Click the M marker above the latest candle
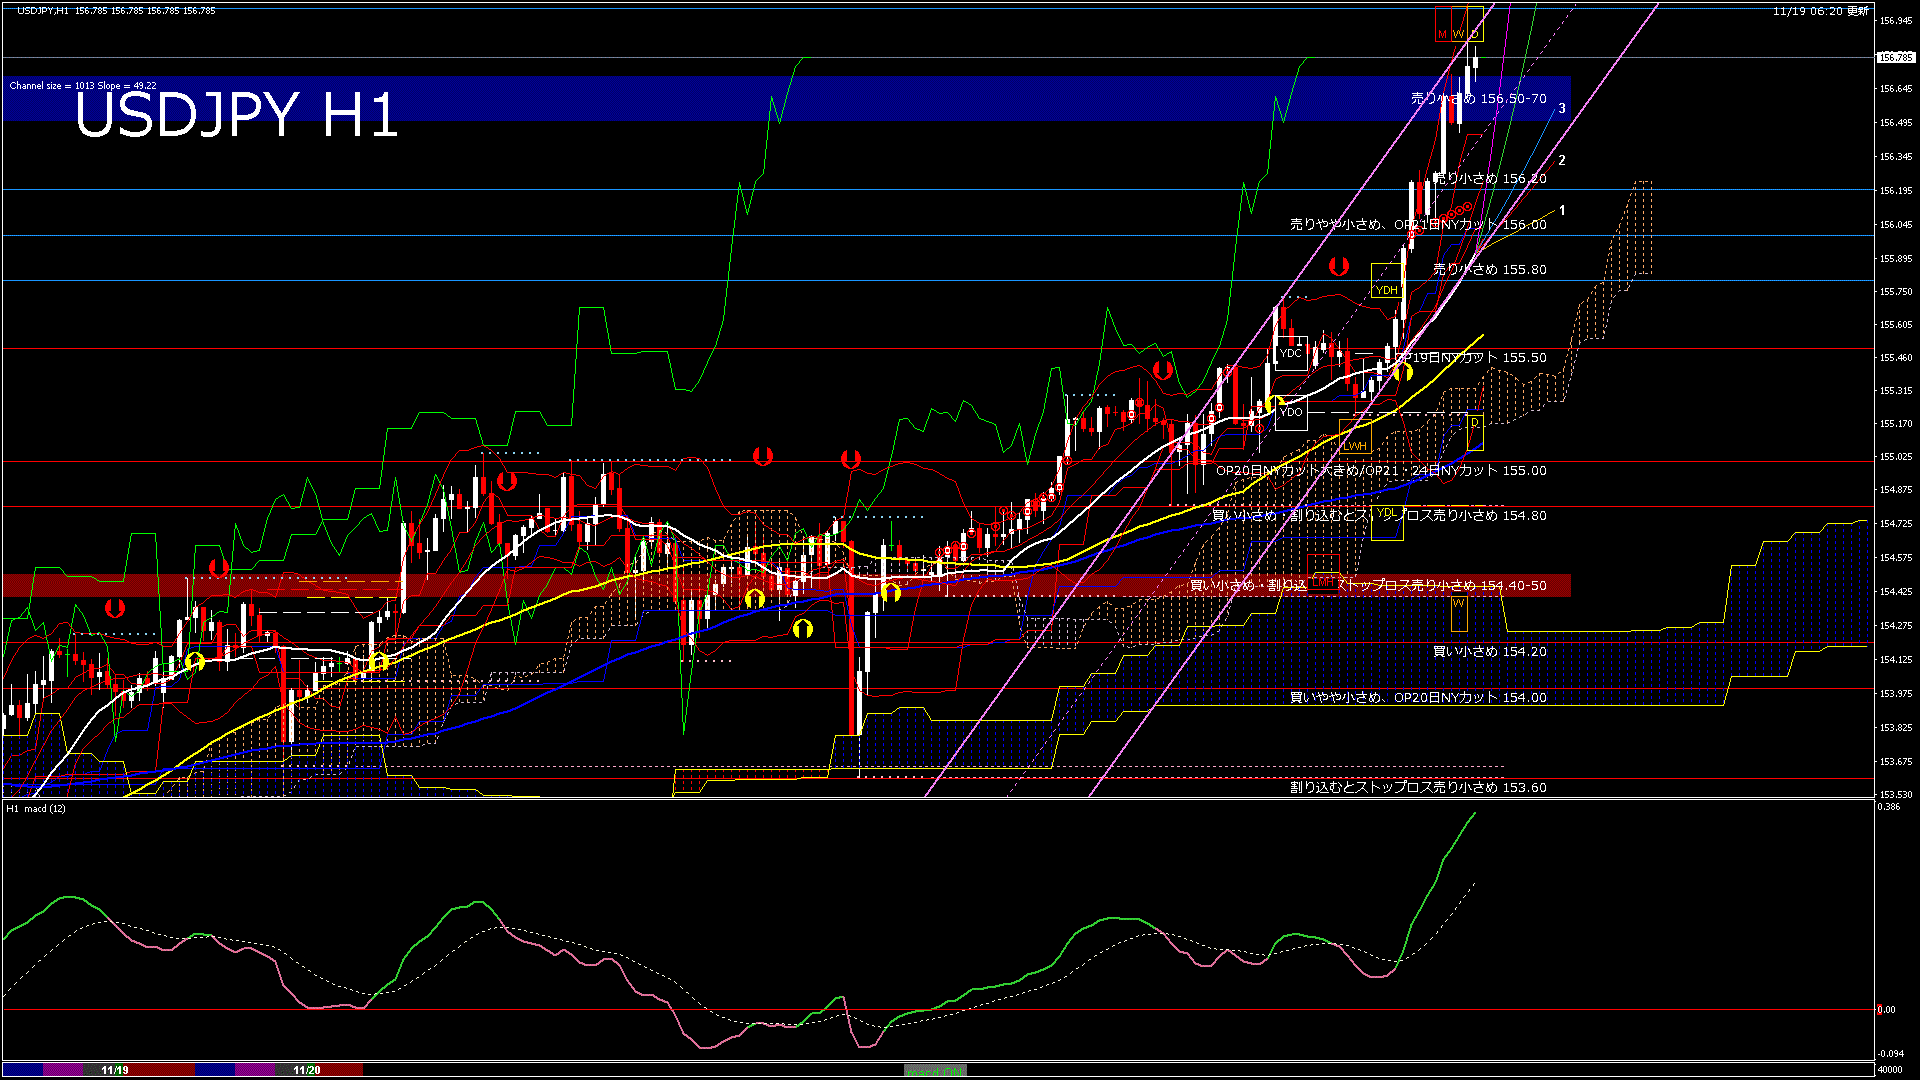This screenshot has width=1920, height=1080. 1442,33
